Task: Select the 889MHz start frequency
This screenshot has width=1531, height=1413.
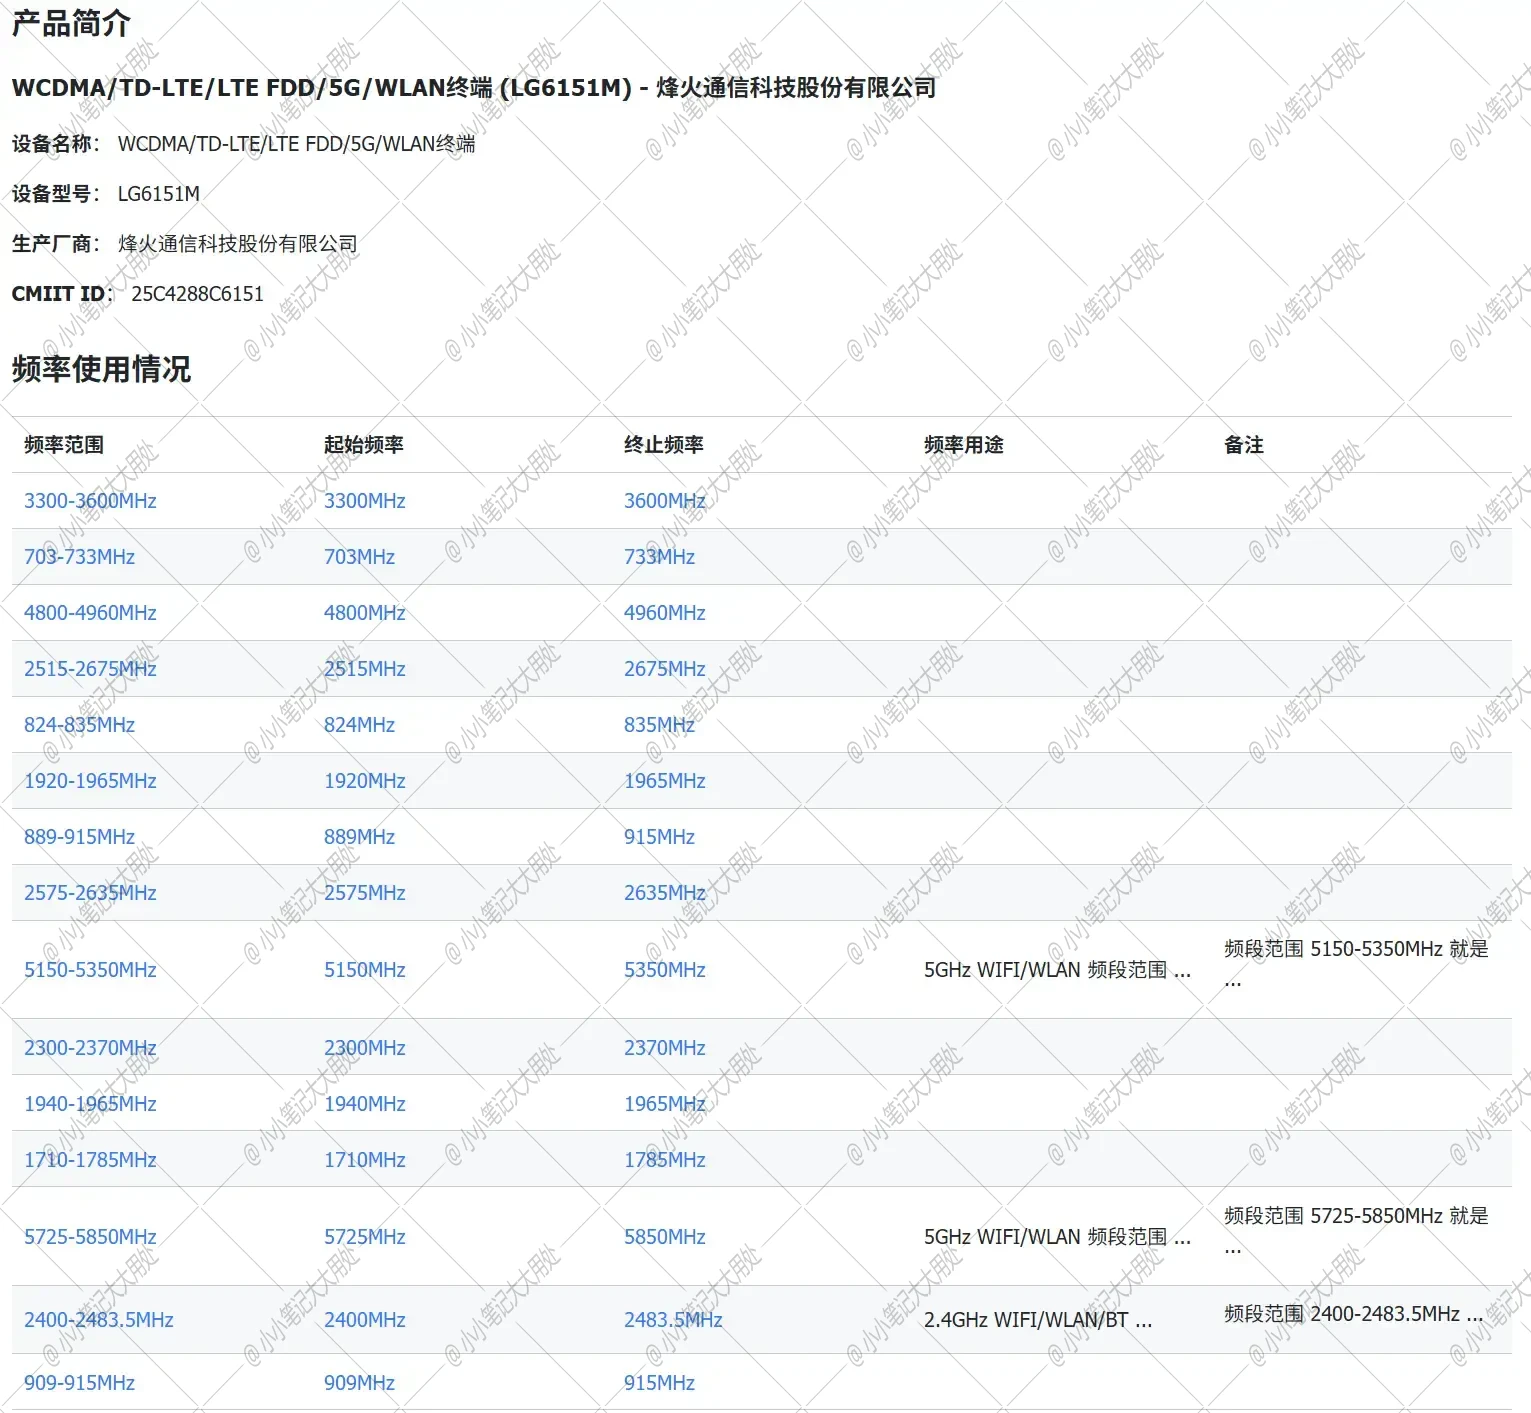Action: (359, 837)
